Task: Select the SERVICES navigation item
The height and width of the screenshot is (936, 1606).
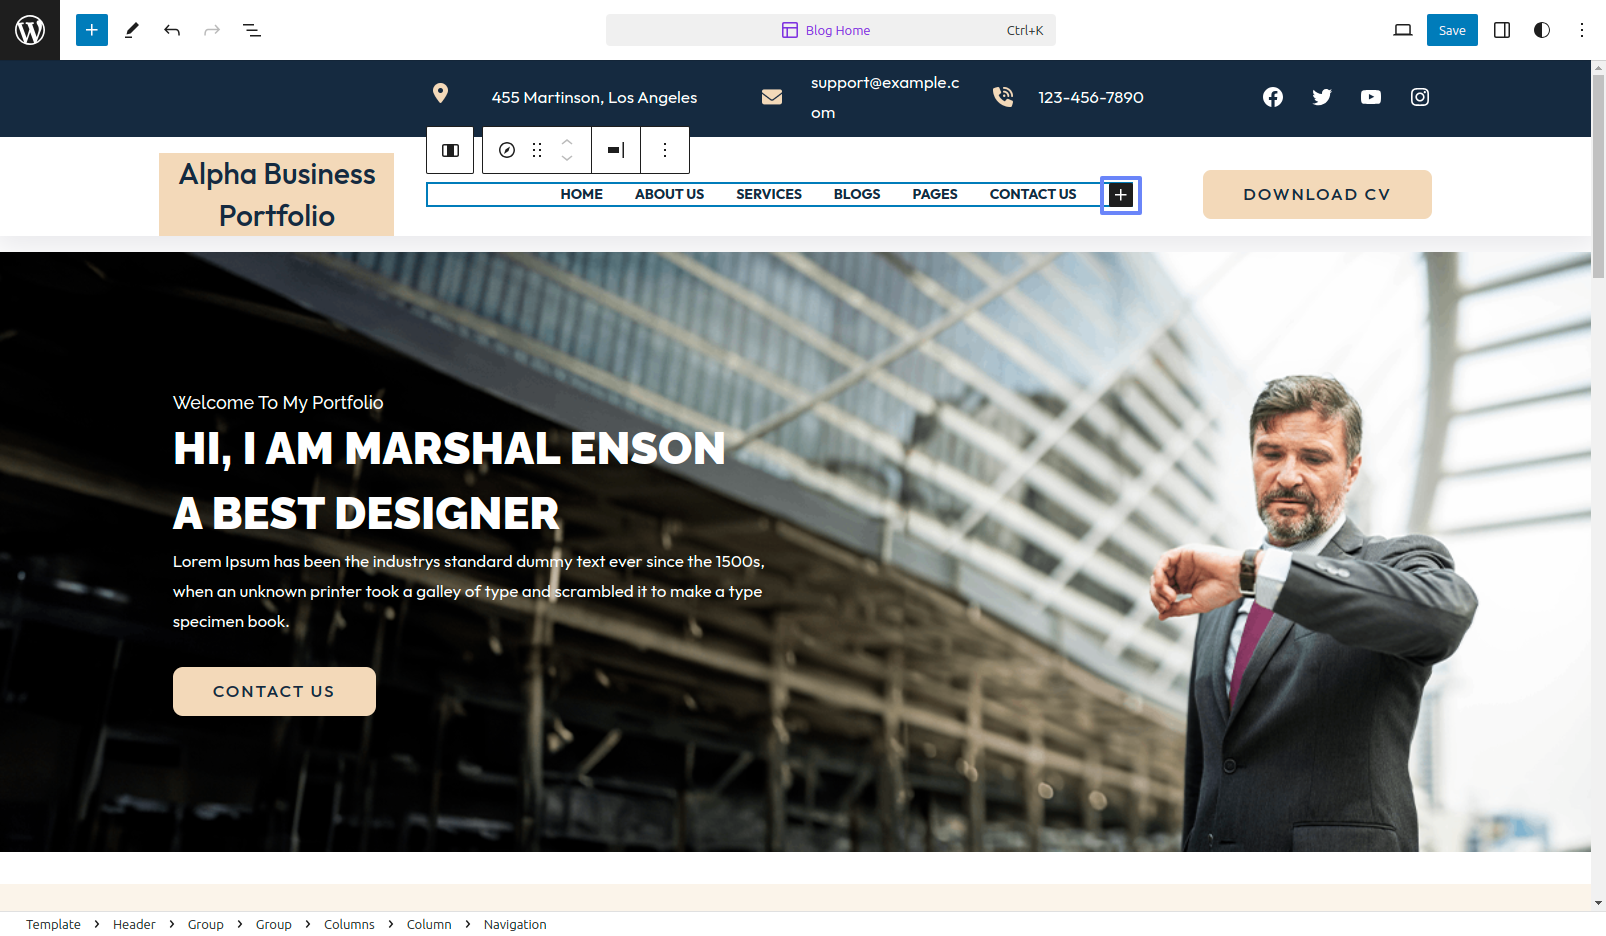Action: [769, 194]
